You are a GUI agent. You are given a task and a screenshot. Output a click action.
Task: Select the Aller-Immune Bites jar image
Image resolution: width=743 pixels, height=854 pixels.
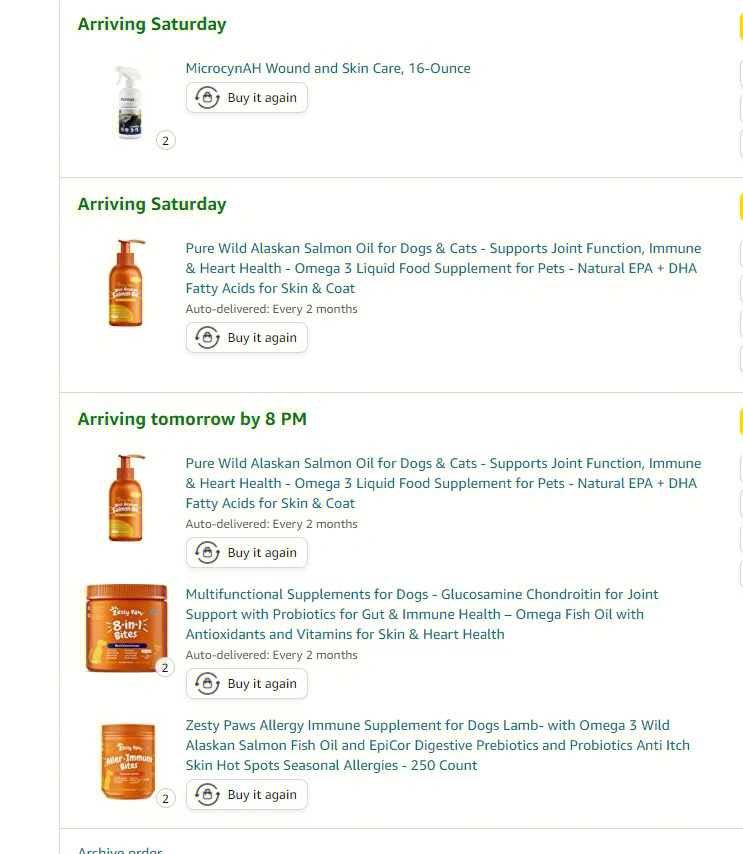tap(127, 760)
